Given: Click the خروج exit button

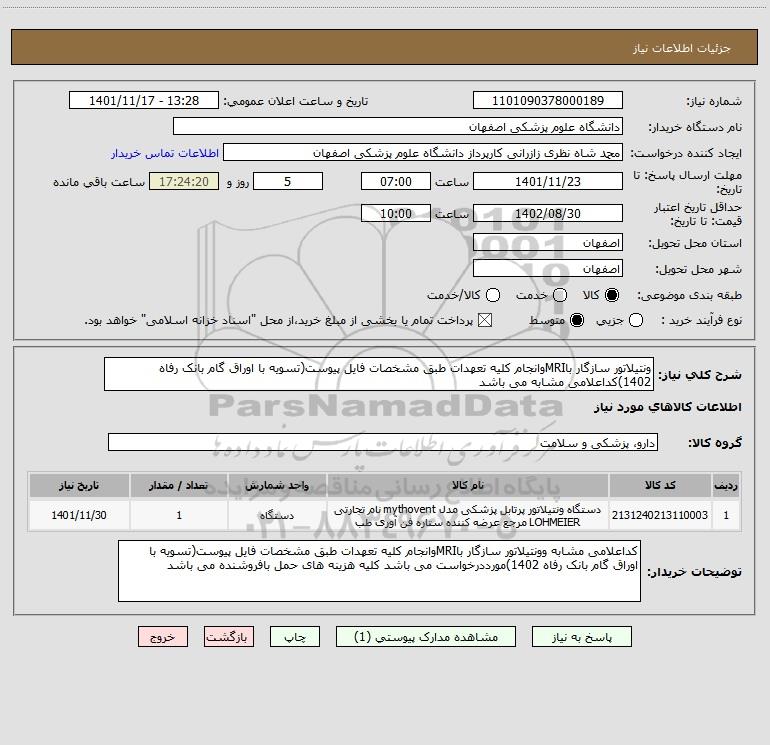Looking at the screenshot, I should [163, 637].
